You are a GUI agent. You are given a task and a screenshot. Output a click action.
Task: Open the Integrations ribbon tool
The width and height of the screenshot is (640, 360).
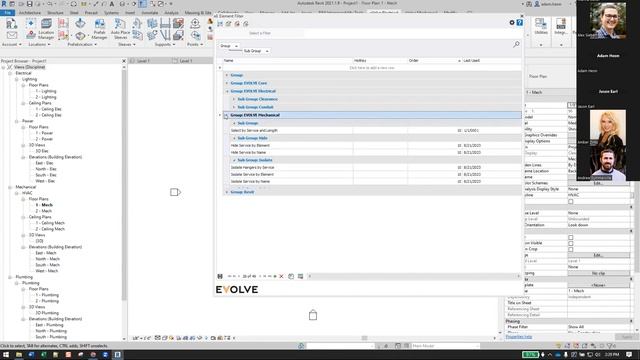click(x=561, y=27)
